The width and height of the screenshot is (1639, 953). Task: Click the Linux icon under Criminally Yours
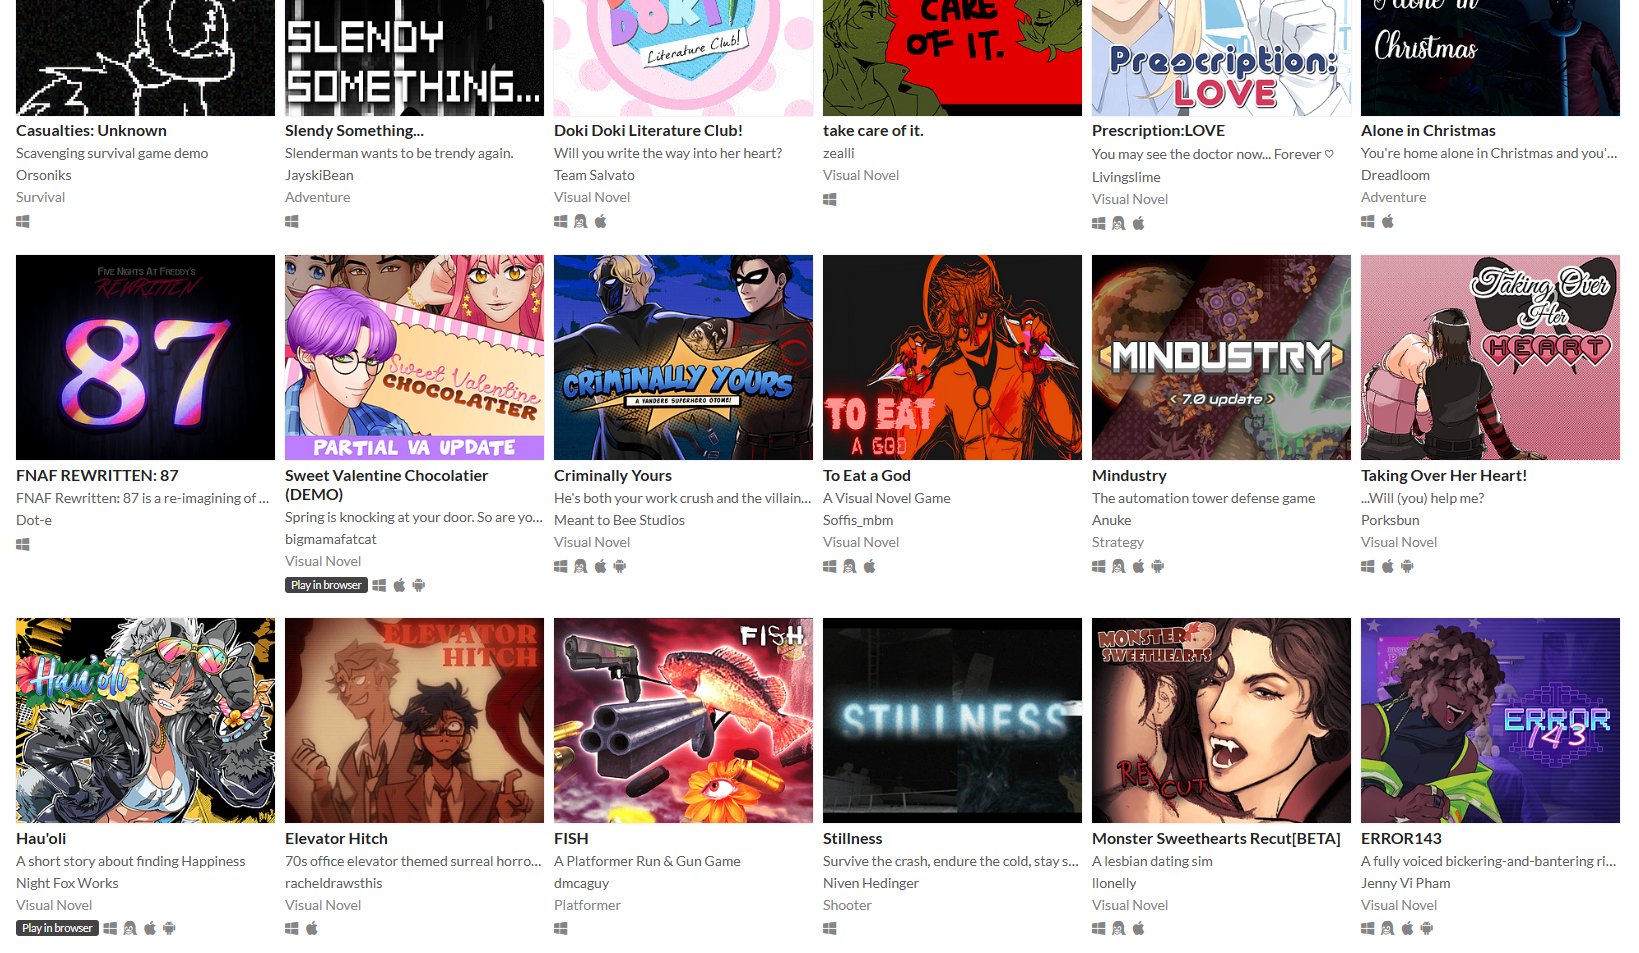click(x=581, y=567)
